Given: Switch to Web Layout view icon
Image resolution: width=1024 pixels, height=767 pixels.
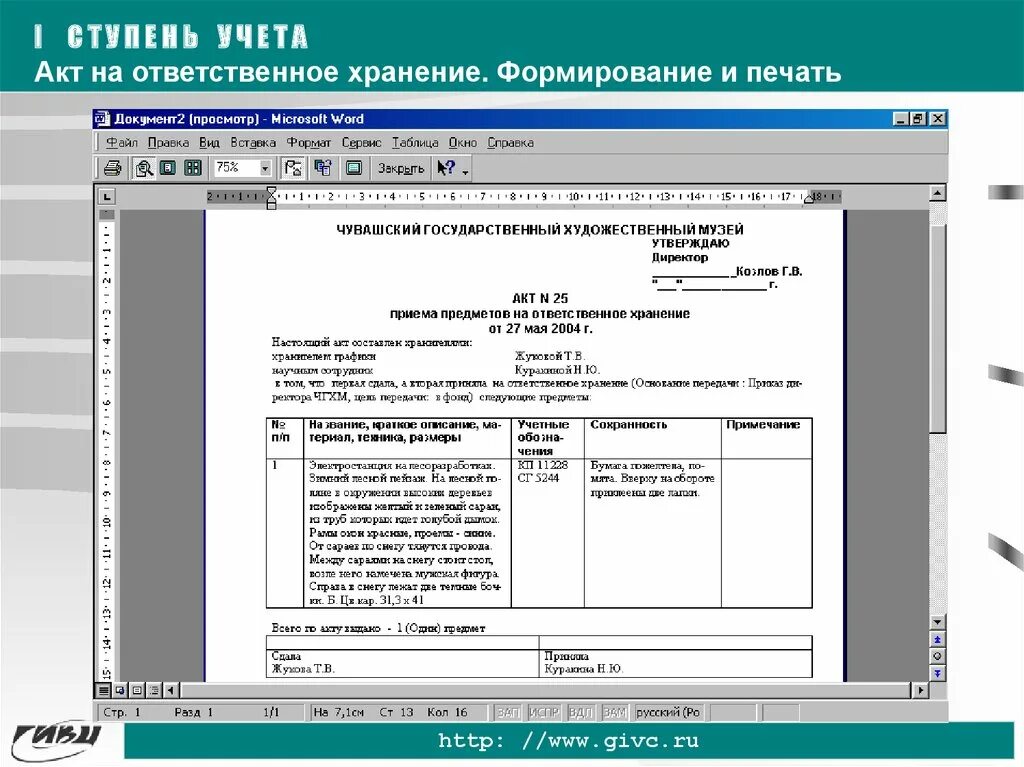Looking at the screenshot, I should [120, 690].
